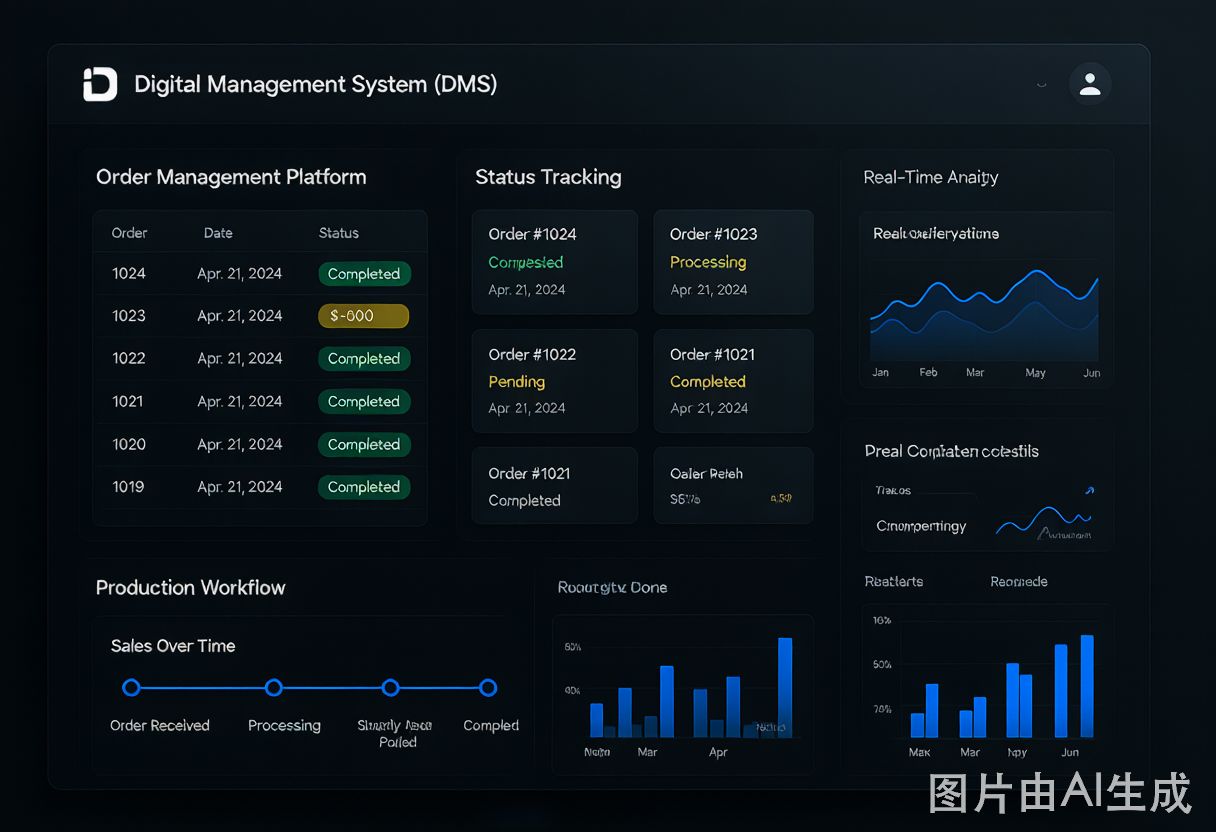Click the Date column header

[x=218, y=233]
